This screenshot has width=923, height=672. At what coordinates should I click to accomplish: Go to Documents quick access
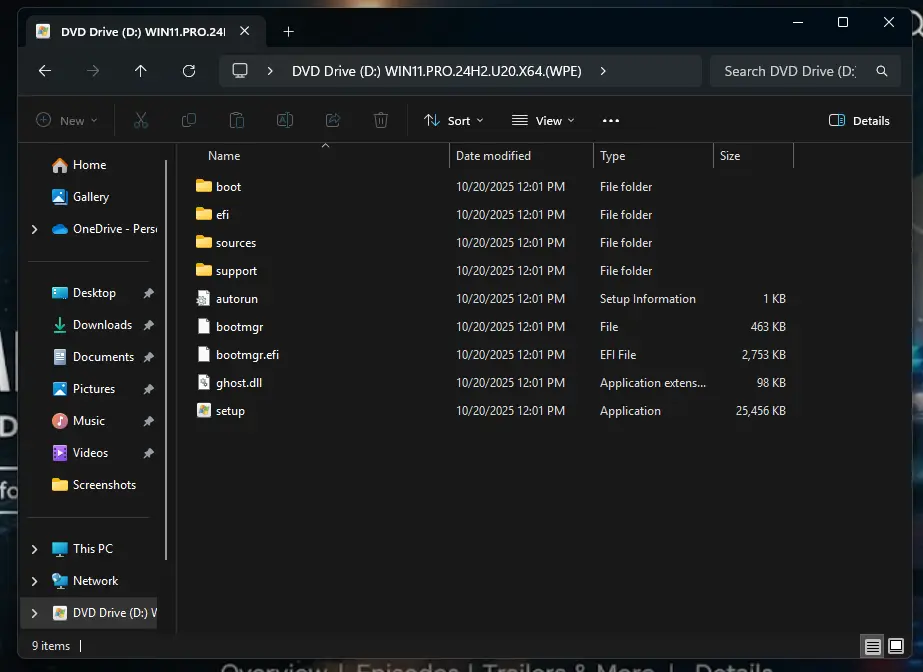tap(103, 357)
